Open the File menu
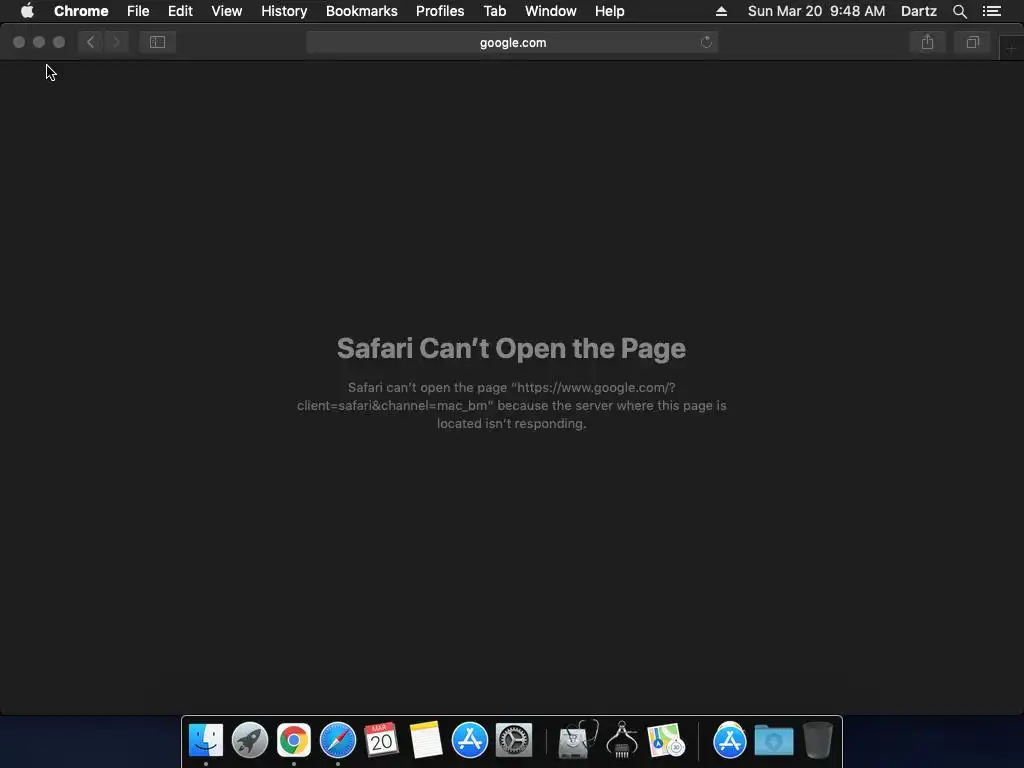1024x768 pixels. click(x=138, y=11)
